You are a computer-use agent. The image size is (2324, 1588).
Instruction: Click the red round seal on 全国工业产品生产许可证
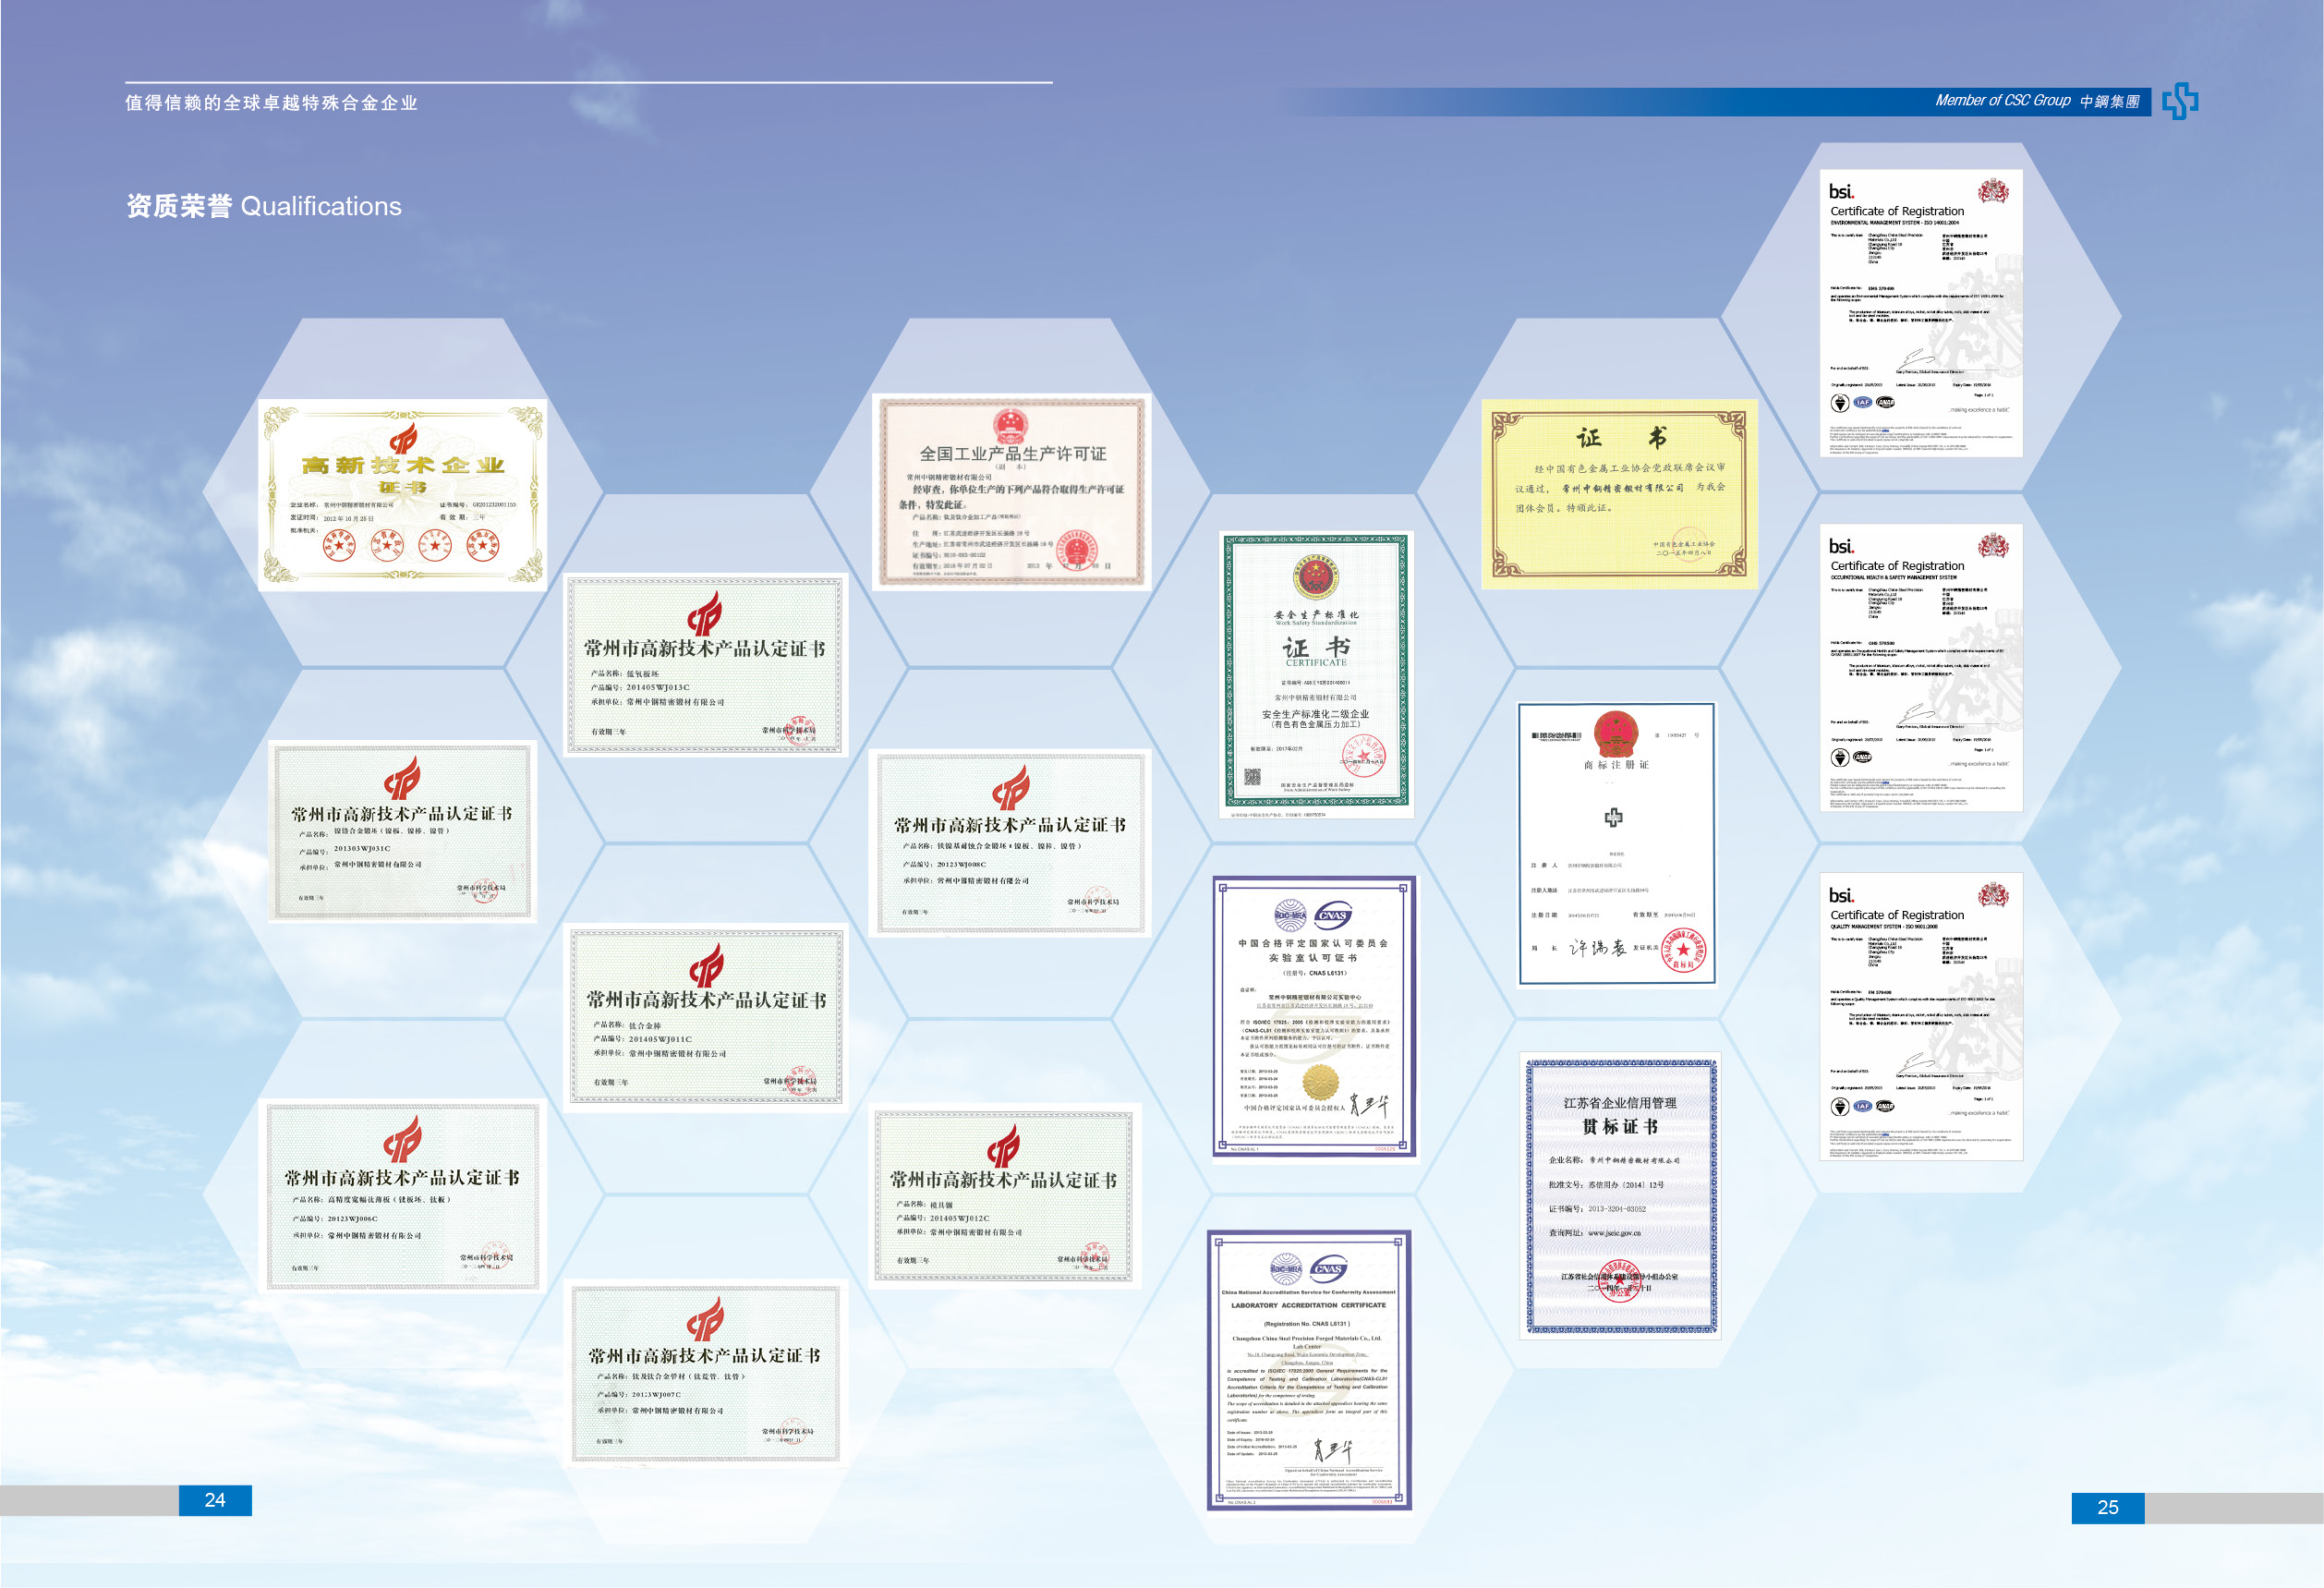(x=1077, y=549)
